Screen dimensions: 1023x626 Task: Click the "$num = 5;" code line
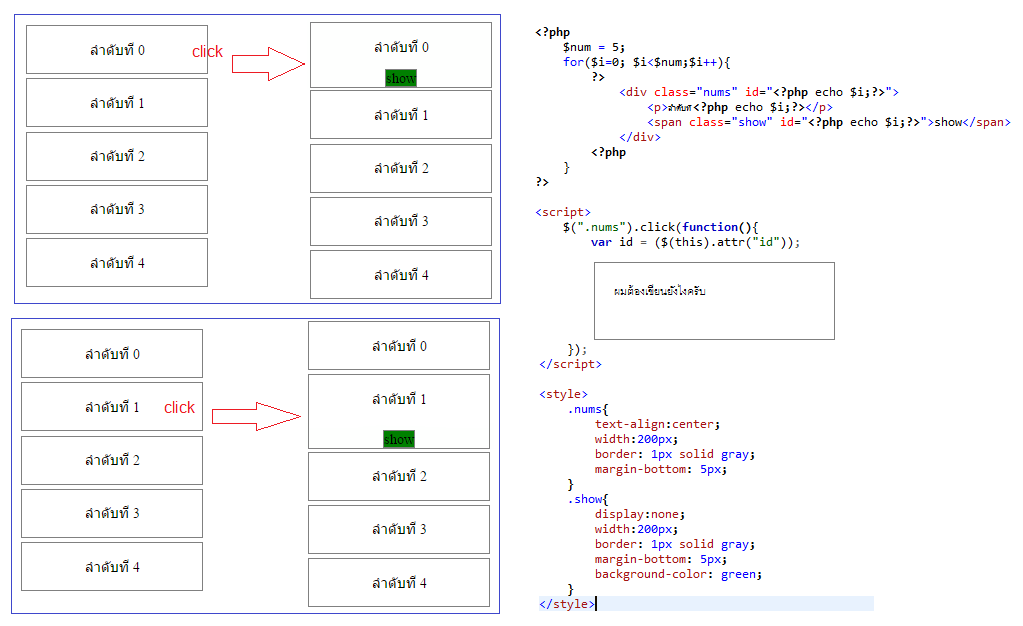(x=594, y=47)
